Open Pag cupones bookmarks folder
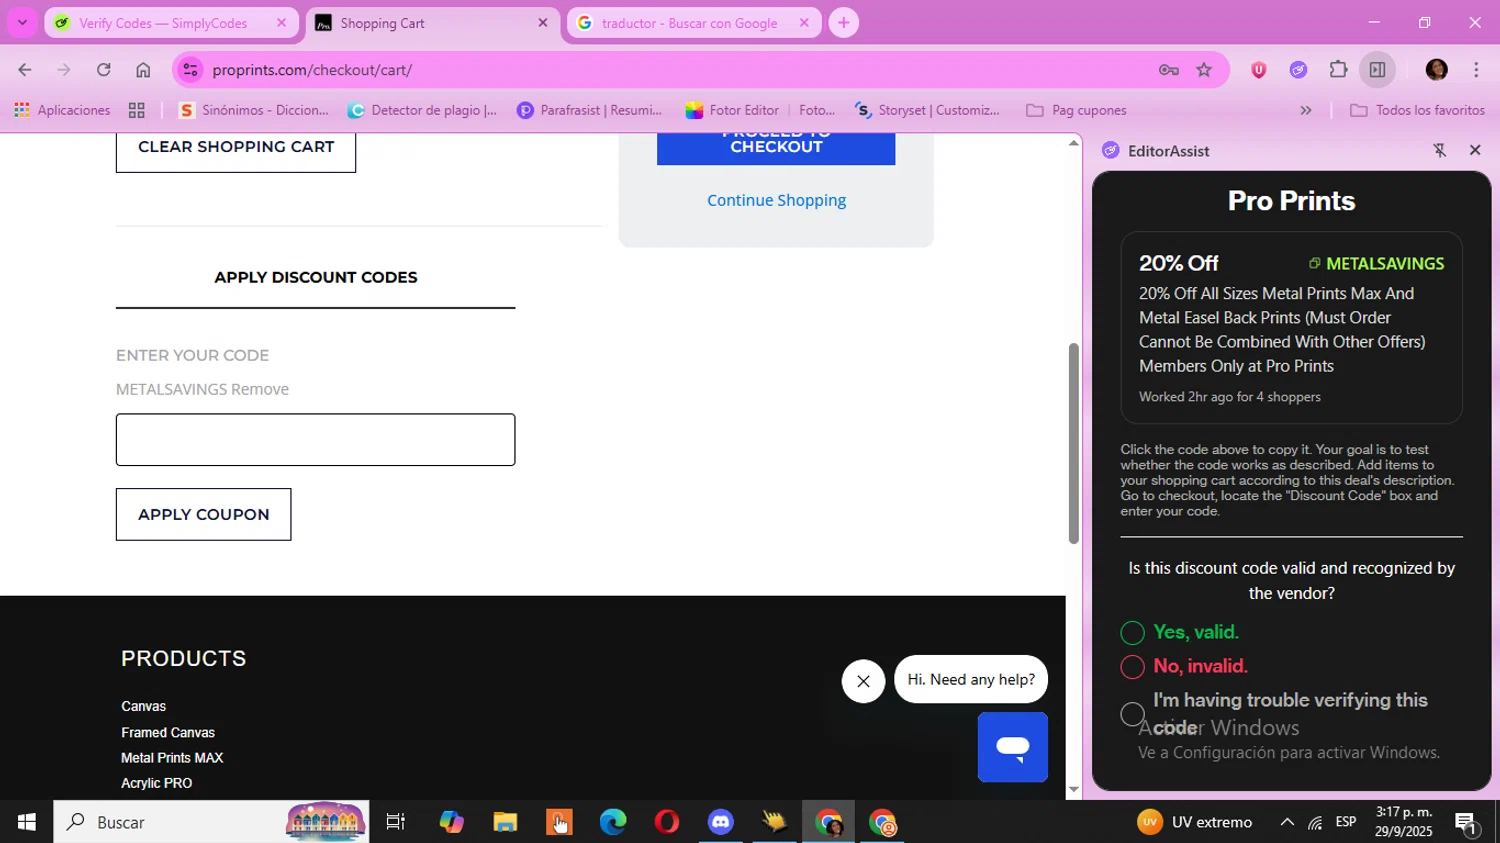 click(x=1077, y=110)
